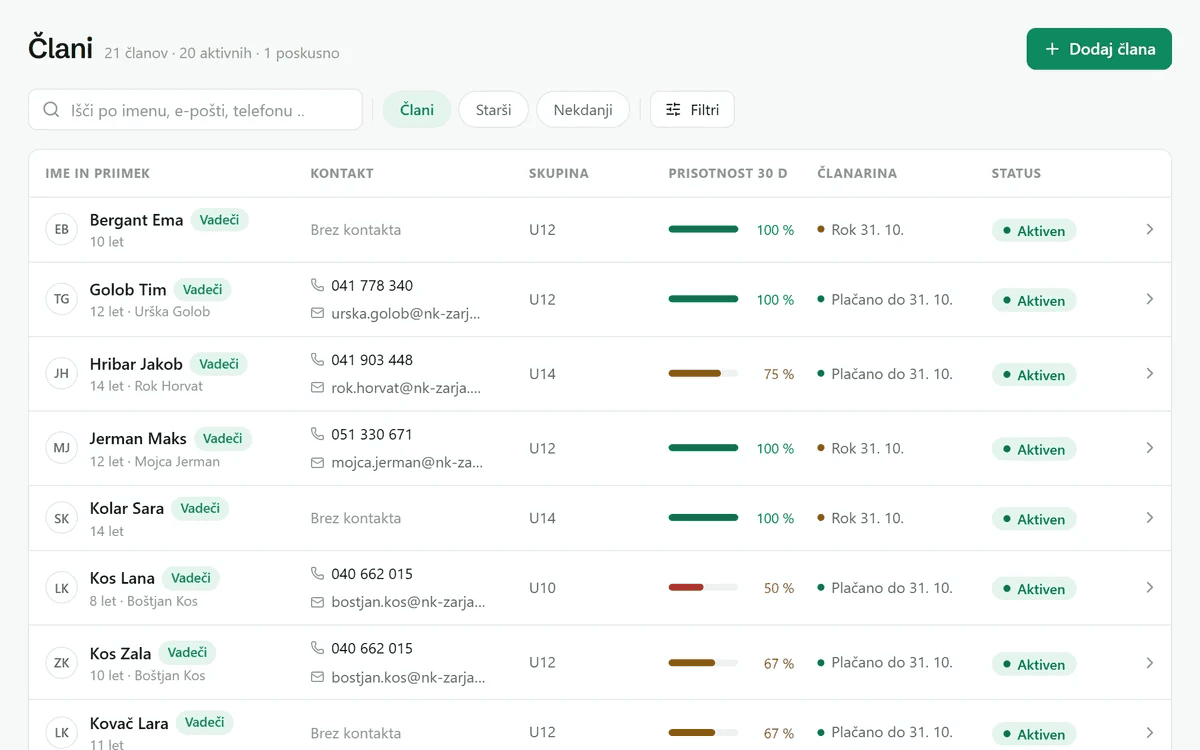Click the TG avatar for Golob Tim
This screenshot has width=1200, height=750.
click(62, 299)
